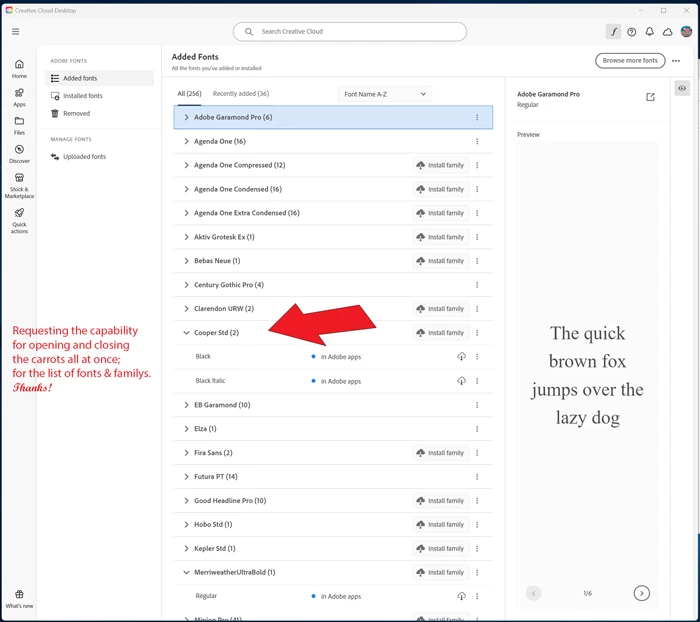Open more options for Century Gothic Pro

477,285
